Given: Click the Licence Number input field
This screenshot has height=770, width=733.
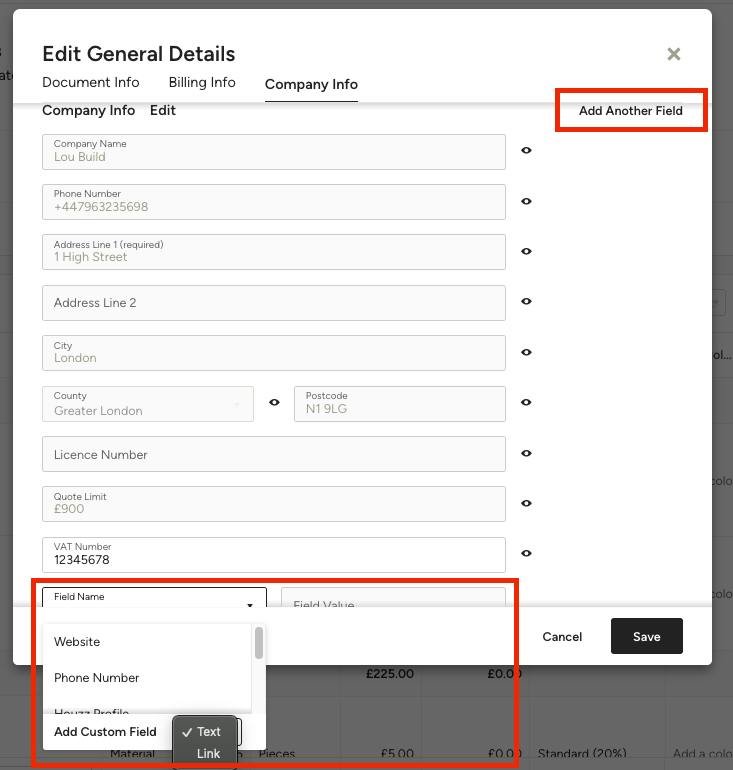Looking at the screenshot, I should [273, 454].
